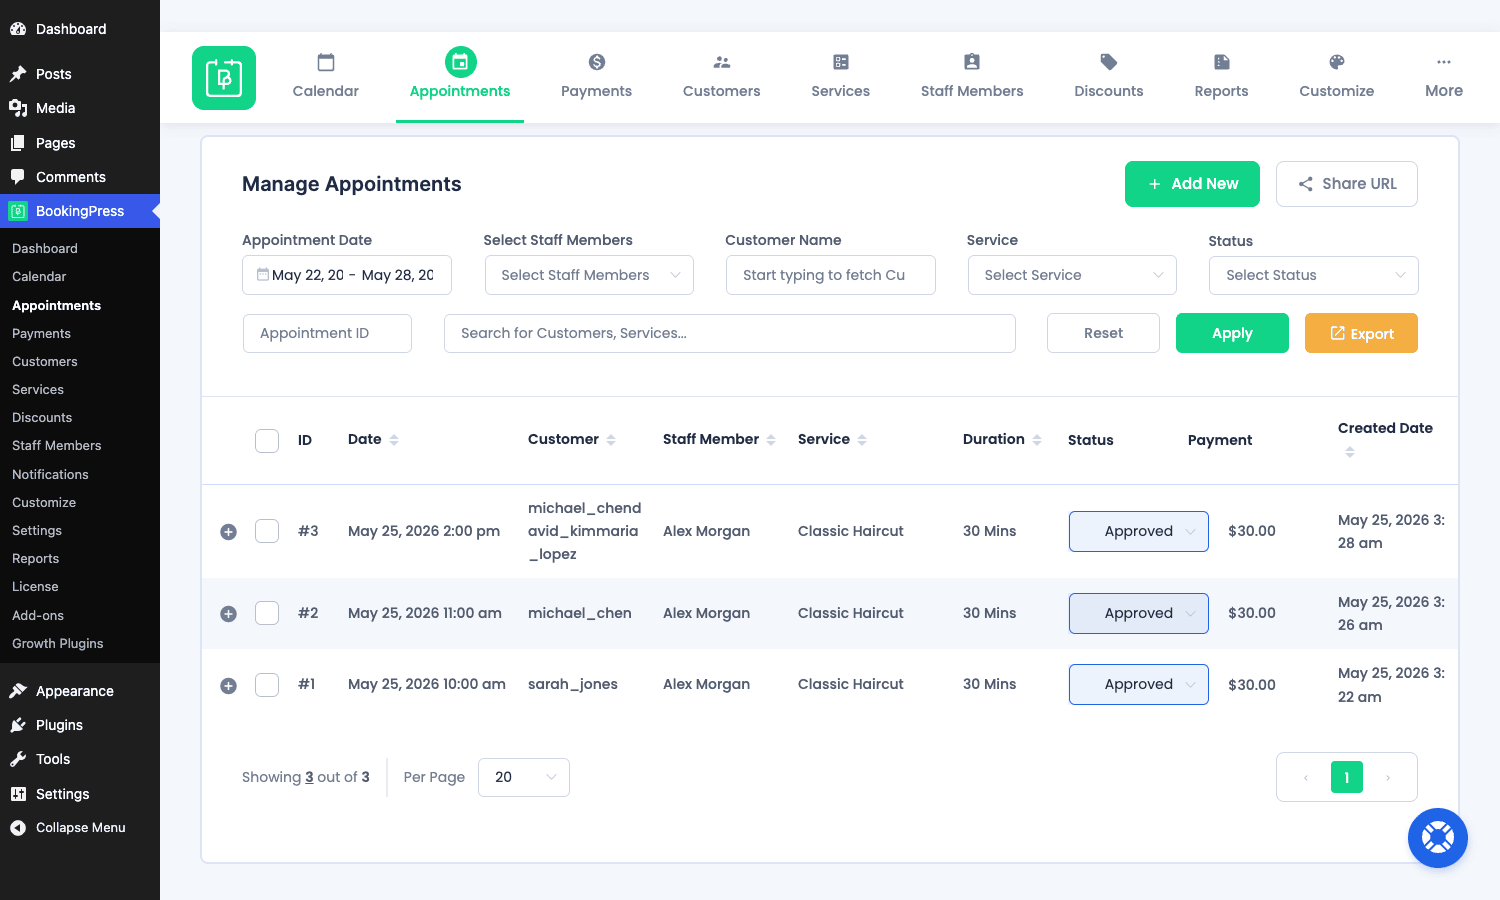Open the help lifebuoy floating button
1500x900 pixels.
point(1438,838)
